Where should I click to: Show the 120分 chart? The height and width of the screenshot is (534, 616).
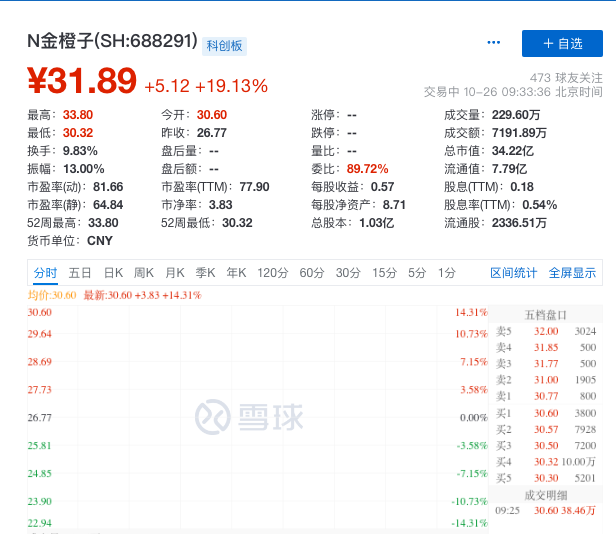[273, 272]
